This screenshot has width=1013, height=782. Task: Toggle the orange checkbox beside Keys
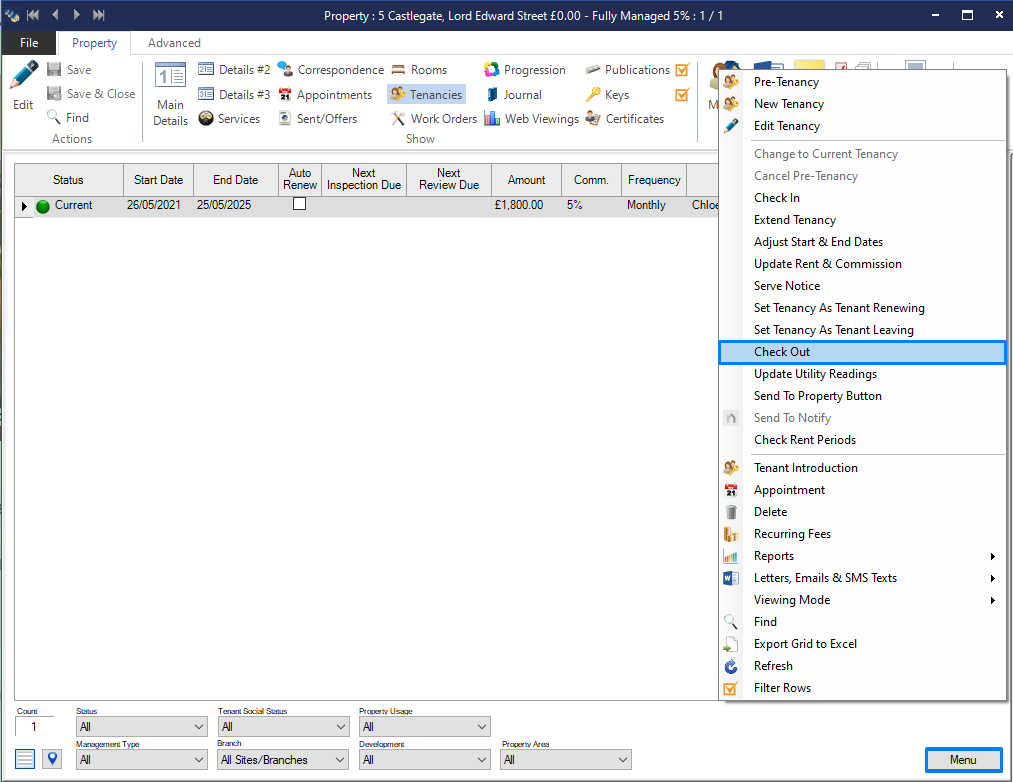pos(683,95)
